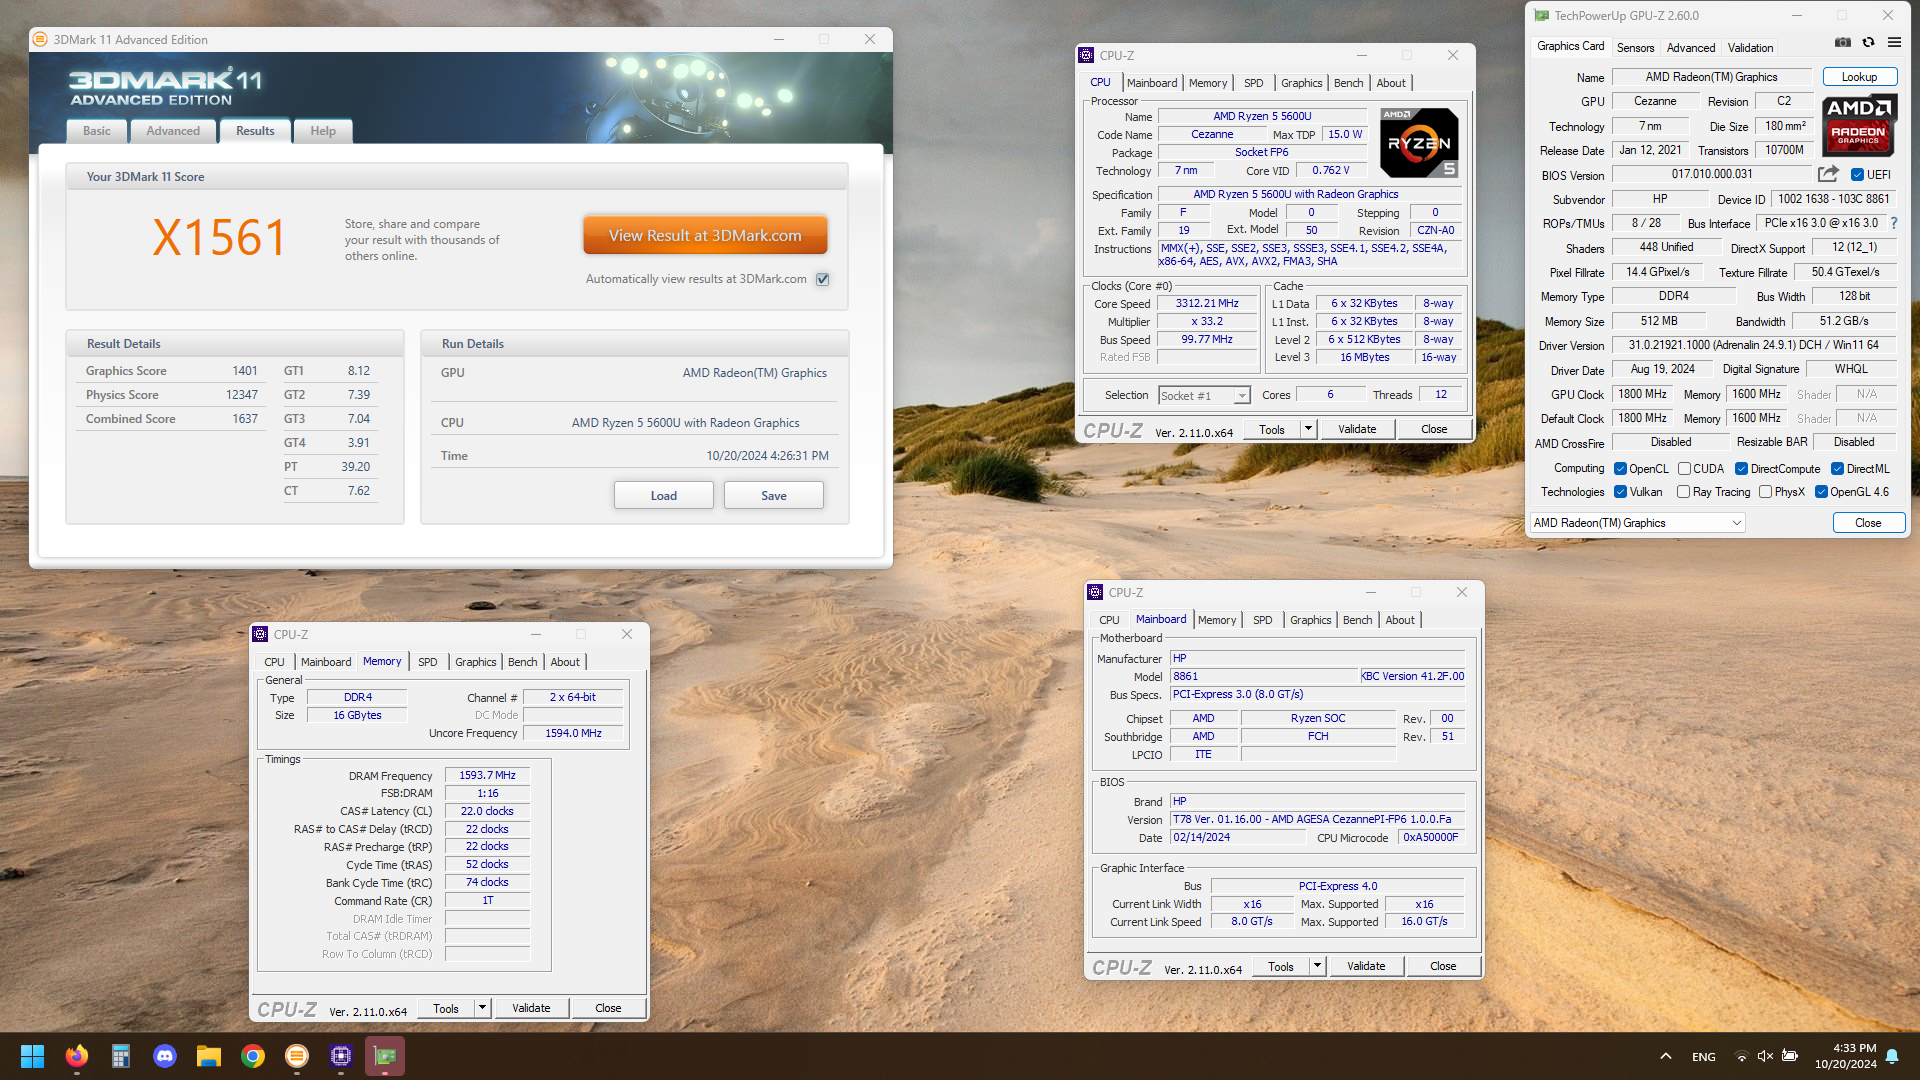Image resolution: width=1920 pixels, height=1080 pixels.
Task: Switch to 3DMark 11 taskbar icon
Action: point(297,1056)
